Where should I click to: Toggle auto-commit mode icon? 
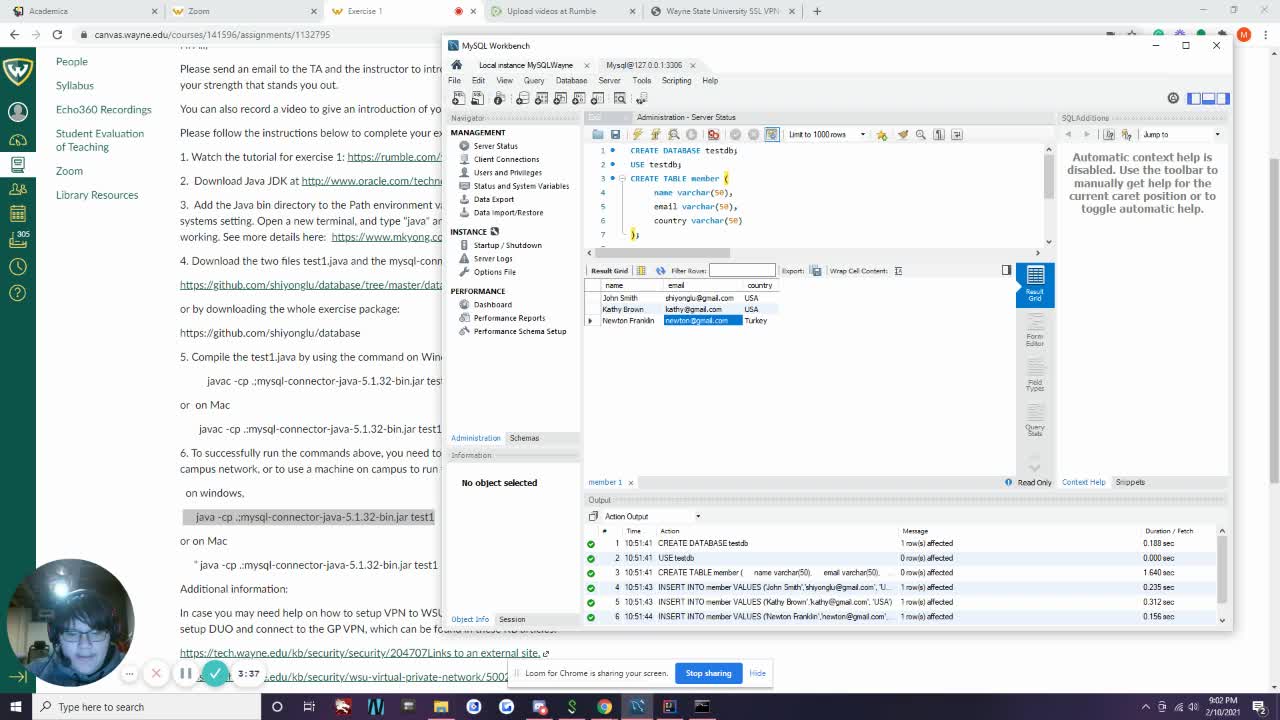772,134
